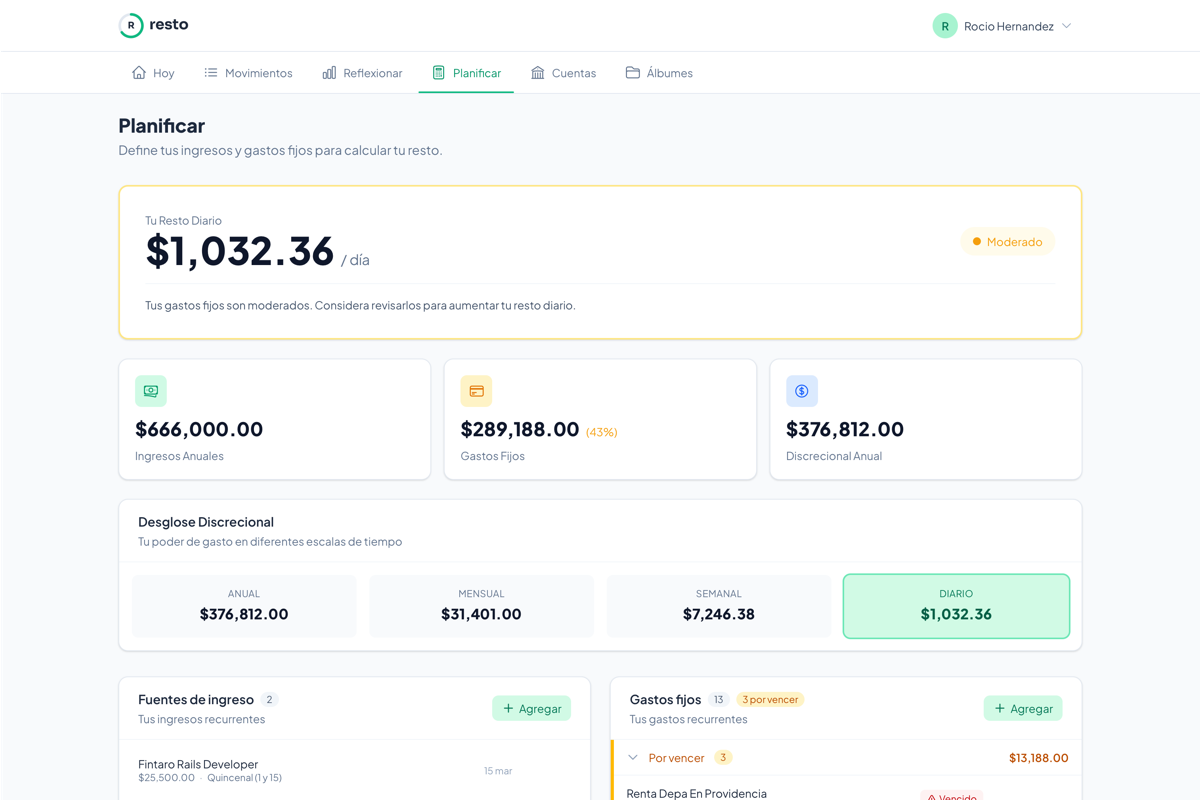Image resolution: width=1200 pixels, height=800 pixels.
Task: Add a new income source with Agregar
Action: coord(531,708)
